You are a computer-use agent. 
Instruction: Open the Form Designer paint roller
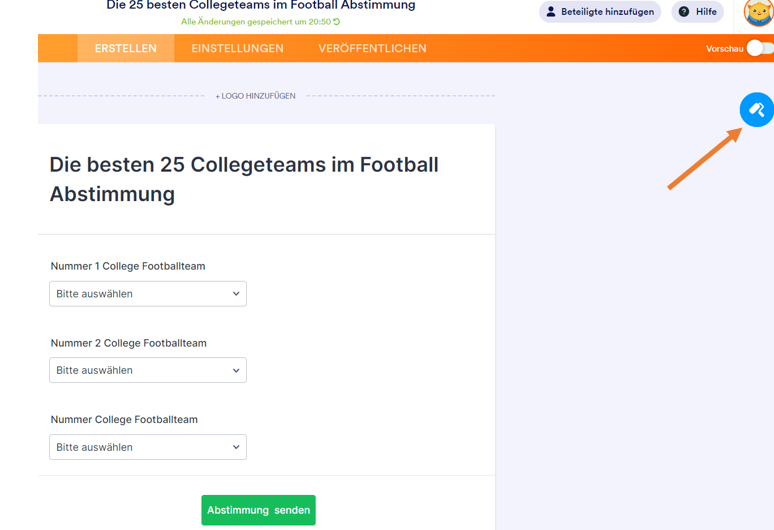point(756,110)
